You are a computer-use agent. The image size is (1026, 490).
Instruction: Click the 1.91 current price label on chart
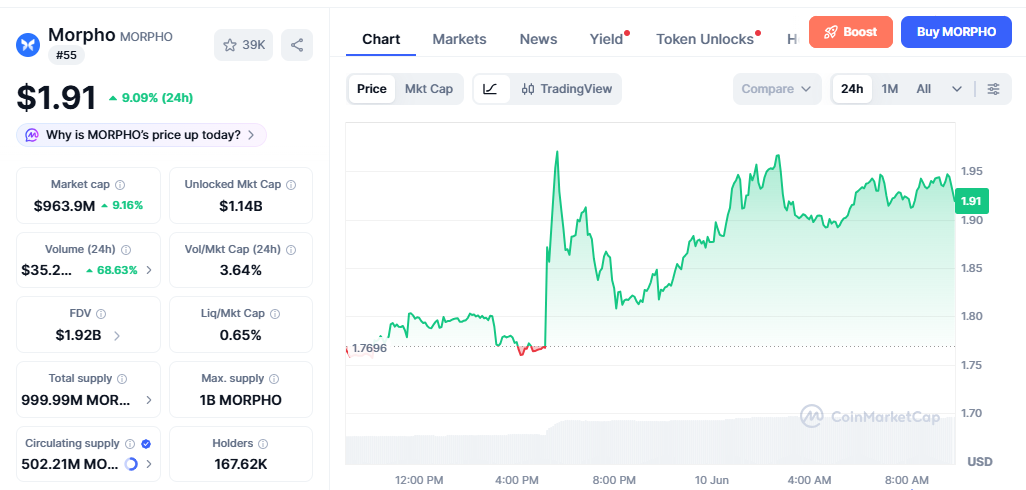point(972,201)
